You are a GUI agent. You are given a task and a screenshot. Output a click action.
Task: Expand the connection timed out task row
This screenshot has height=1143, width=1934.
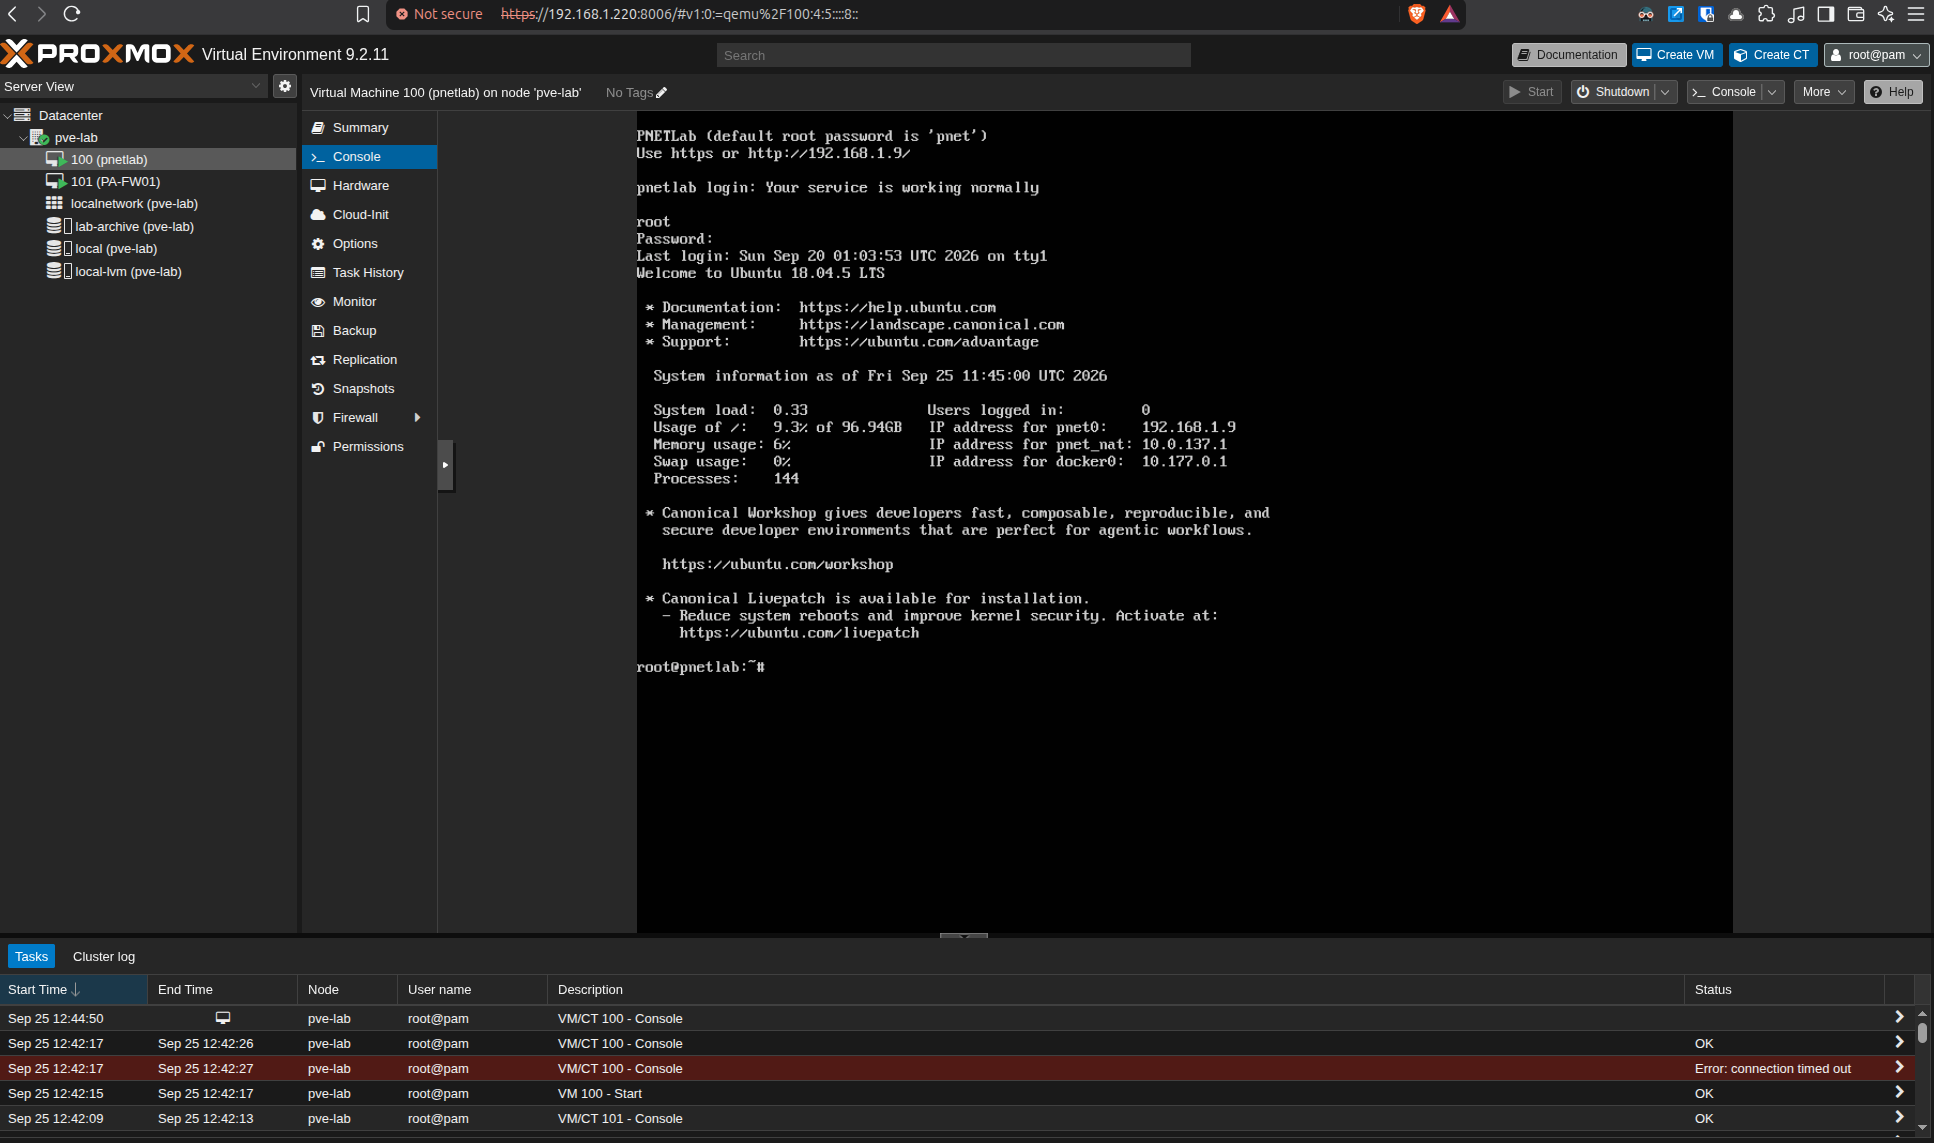1899,1068
